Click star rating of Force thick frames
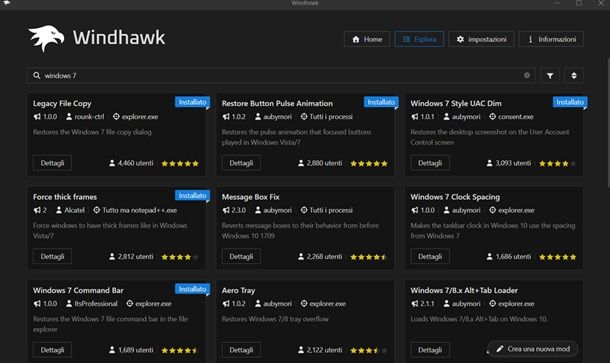The height and width of the screenshot is (363, 610). [180, 257]
